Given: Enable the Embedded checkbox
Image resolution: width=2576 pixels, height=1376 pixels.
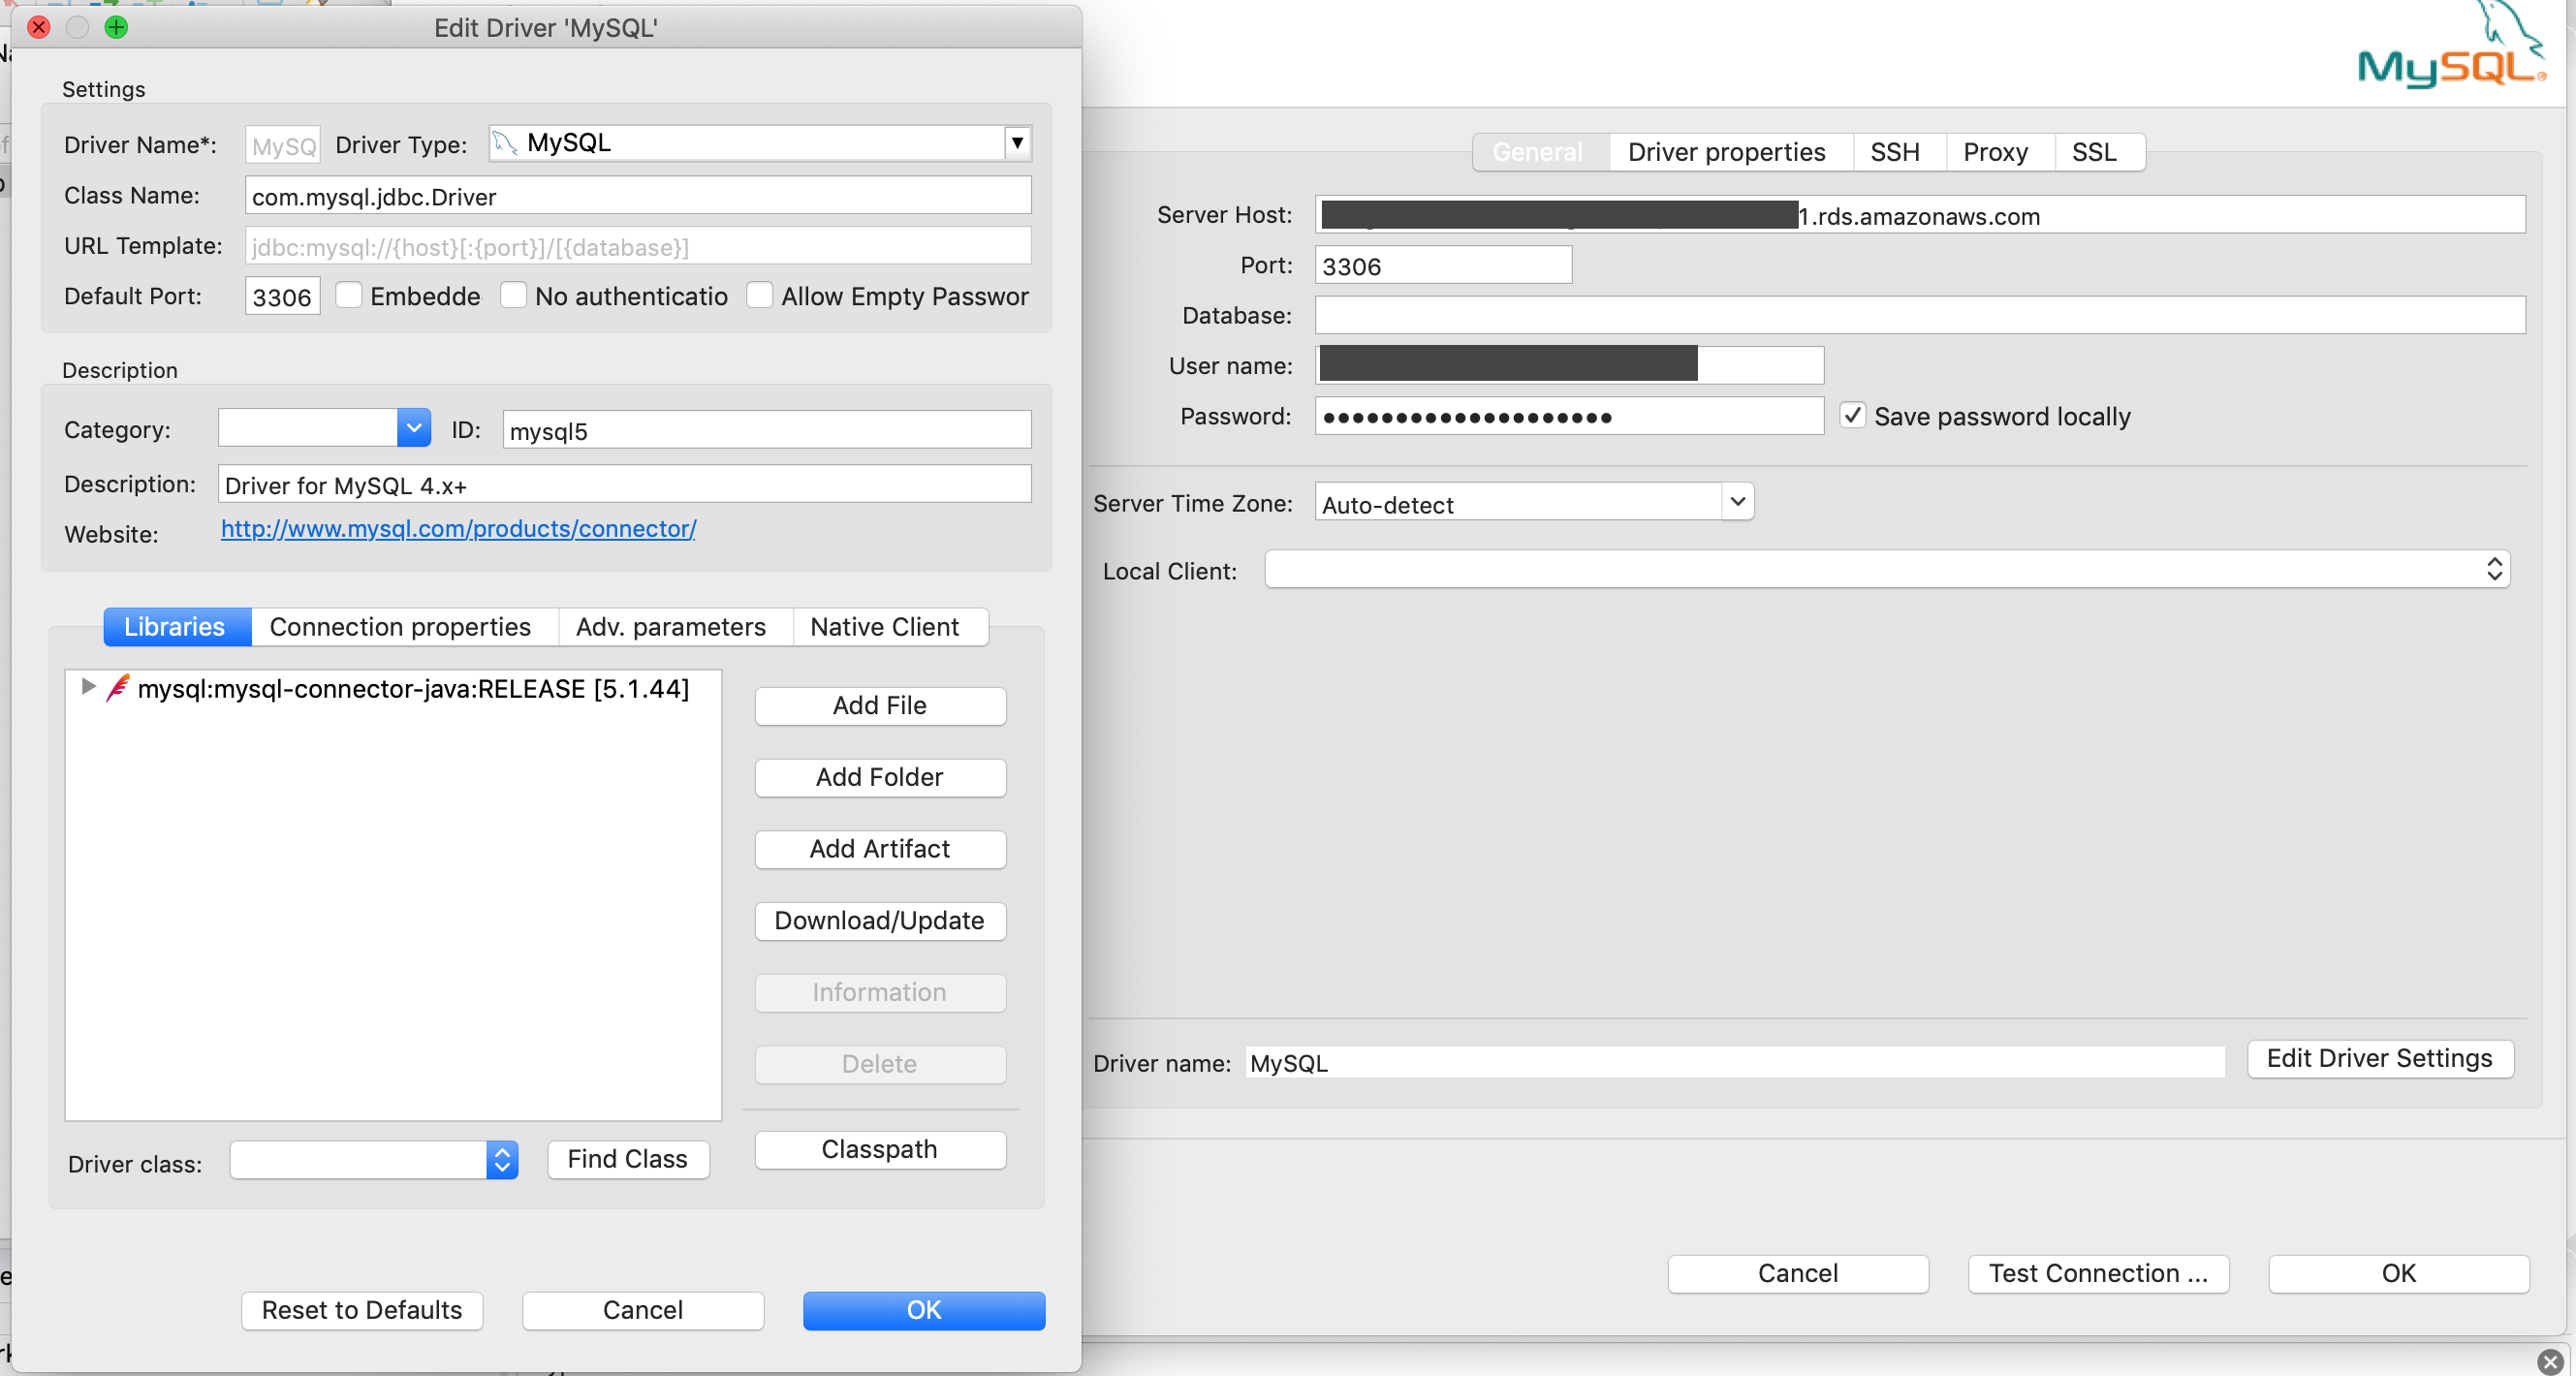Looking at the screenshot, I should (x=349, y=295).
